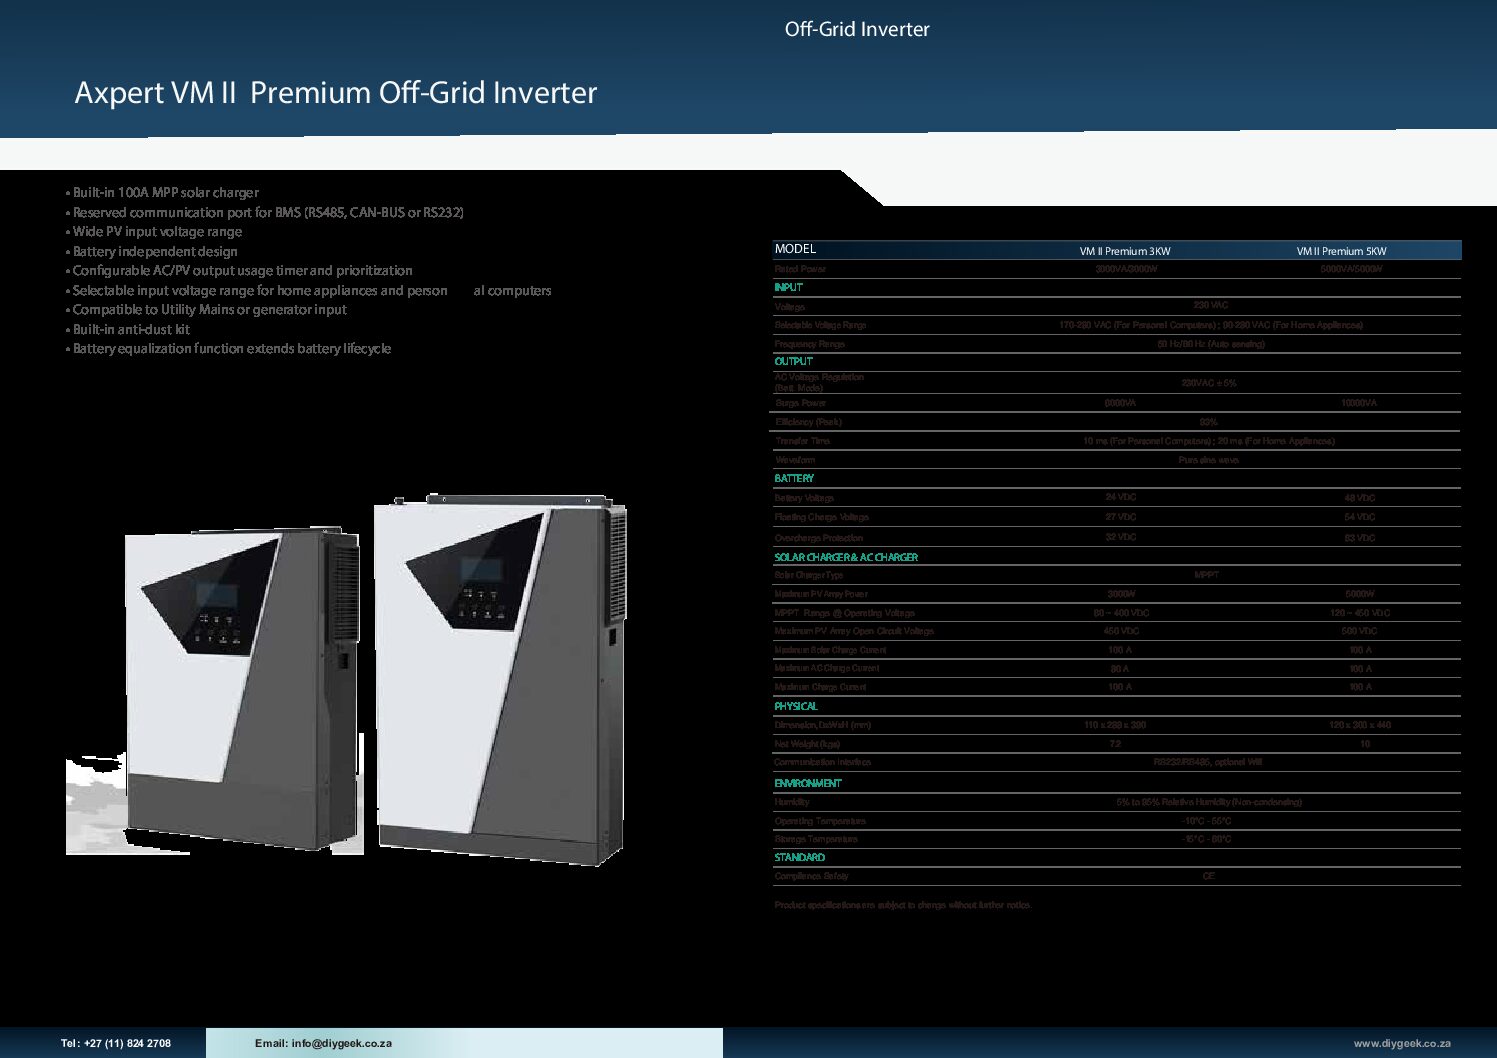The width and height of the screenshot is (1497, 1058).
Task: Select the VM II Premium 3KW column header
Action: [x=1124, y=251]
